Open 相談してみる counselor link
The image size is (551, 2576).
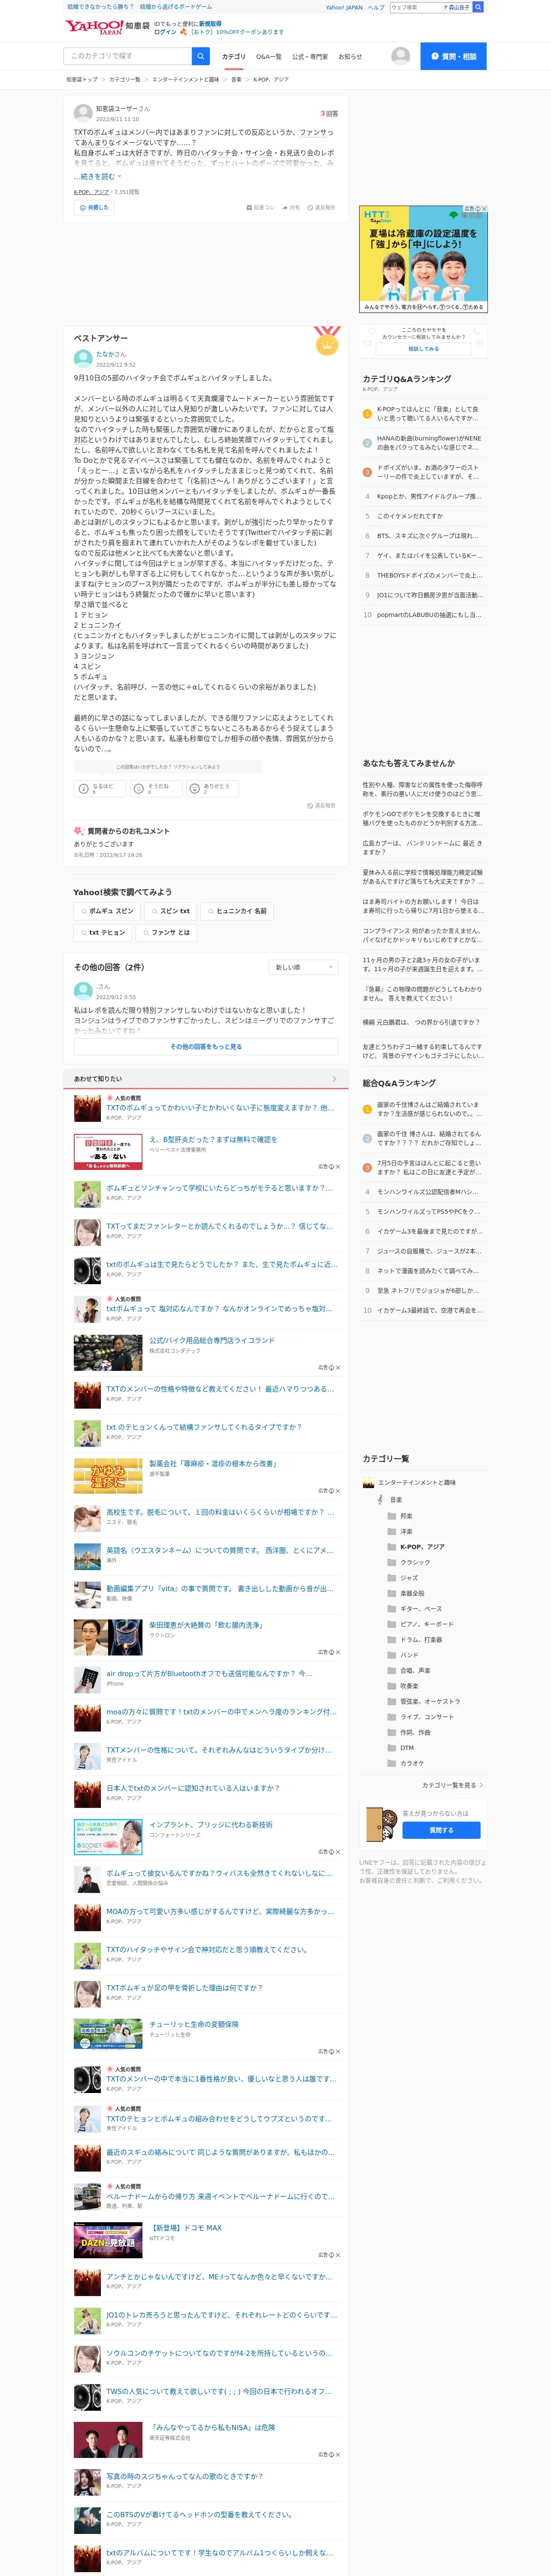[423, 349]
